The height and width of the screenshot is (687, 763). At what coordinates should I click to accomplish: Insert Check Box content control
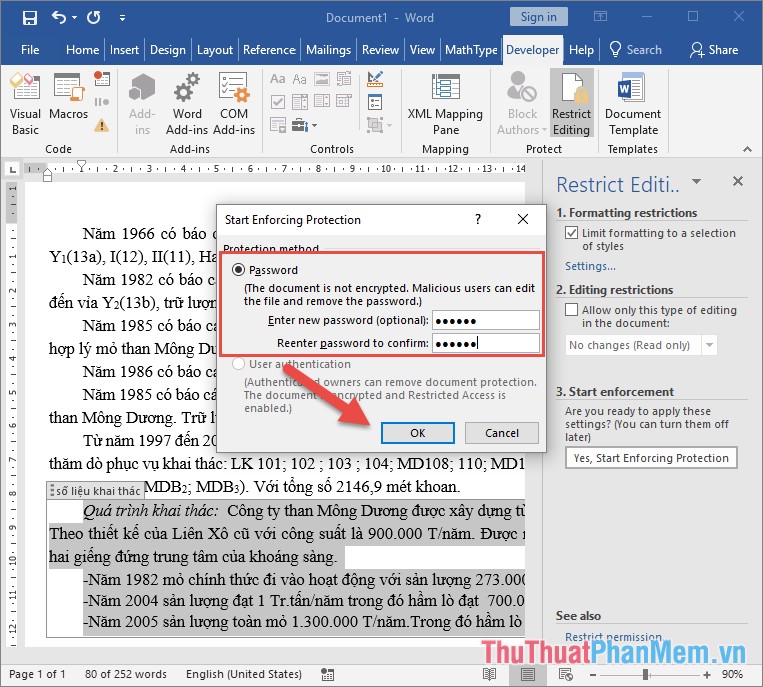(x=277, y=102)
